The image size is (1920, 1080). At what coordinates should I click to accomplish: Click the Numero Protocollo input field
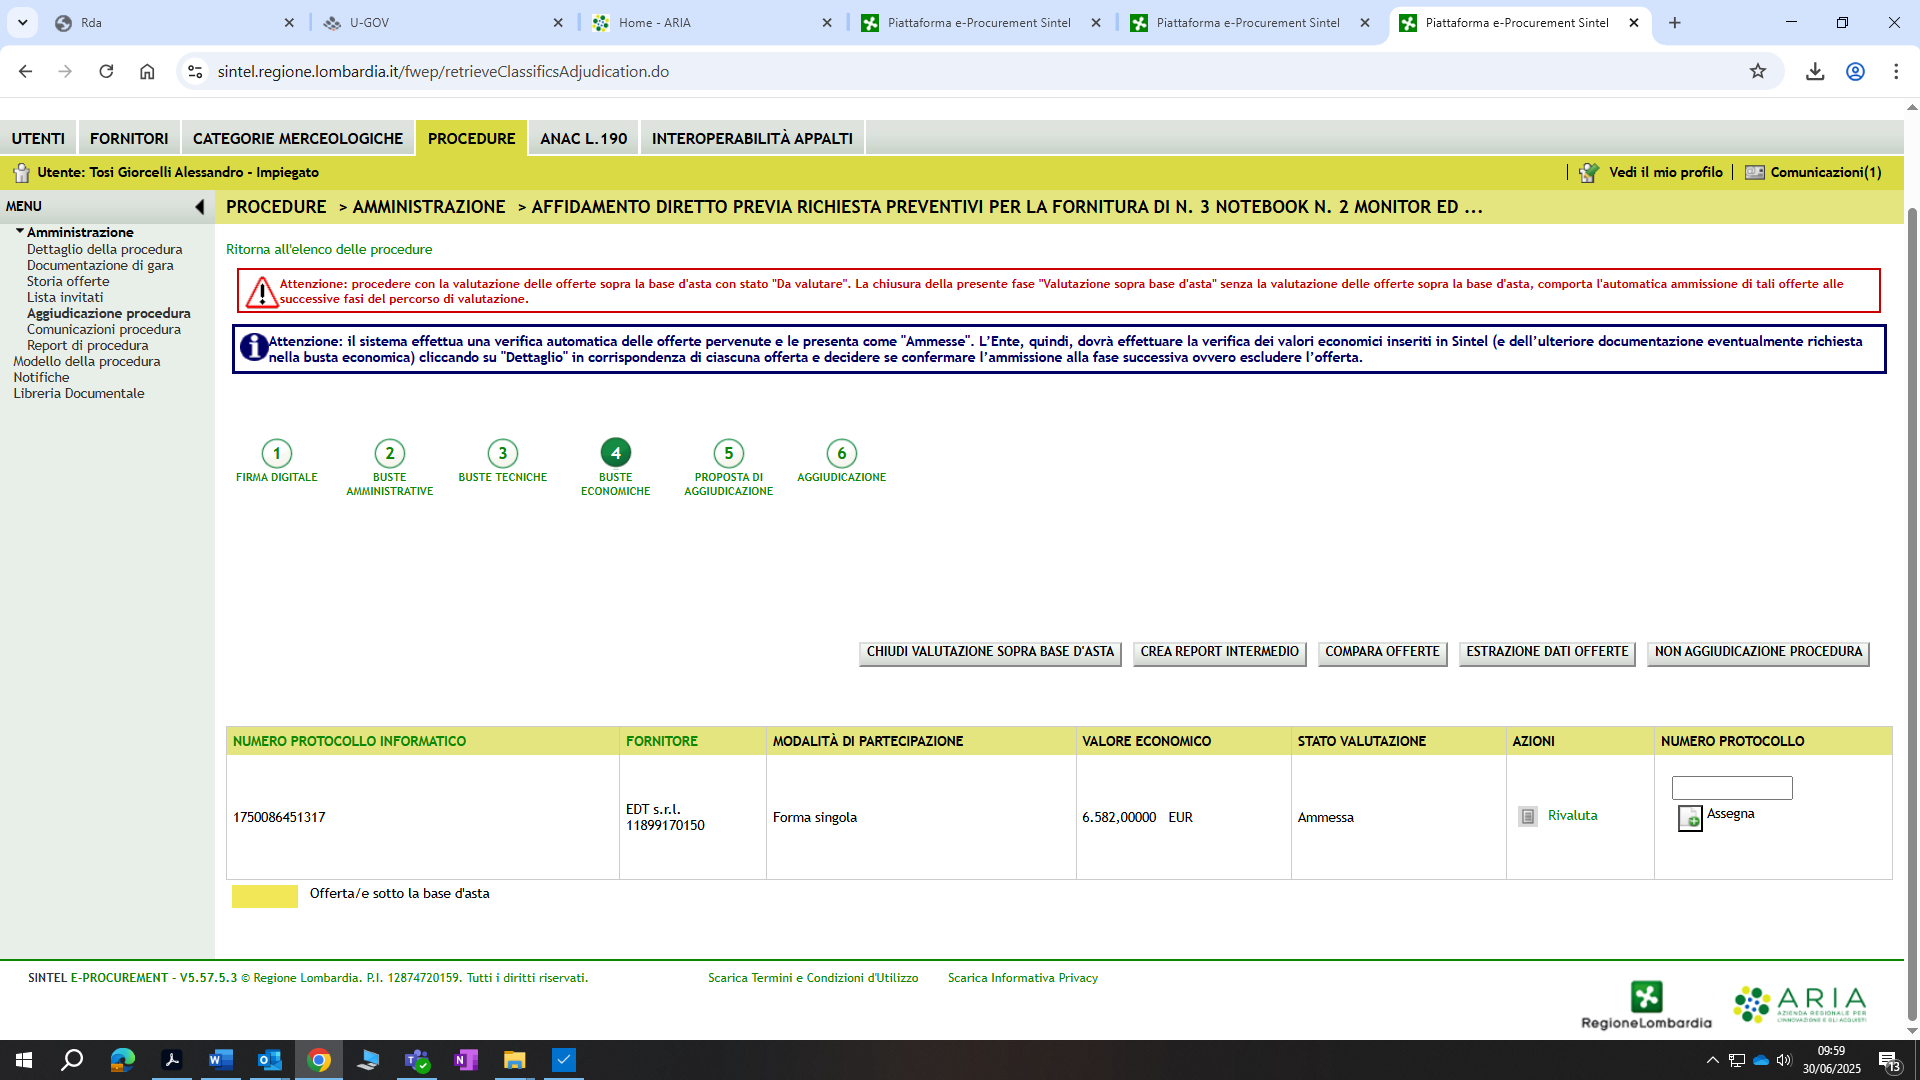(1731, 788)
